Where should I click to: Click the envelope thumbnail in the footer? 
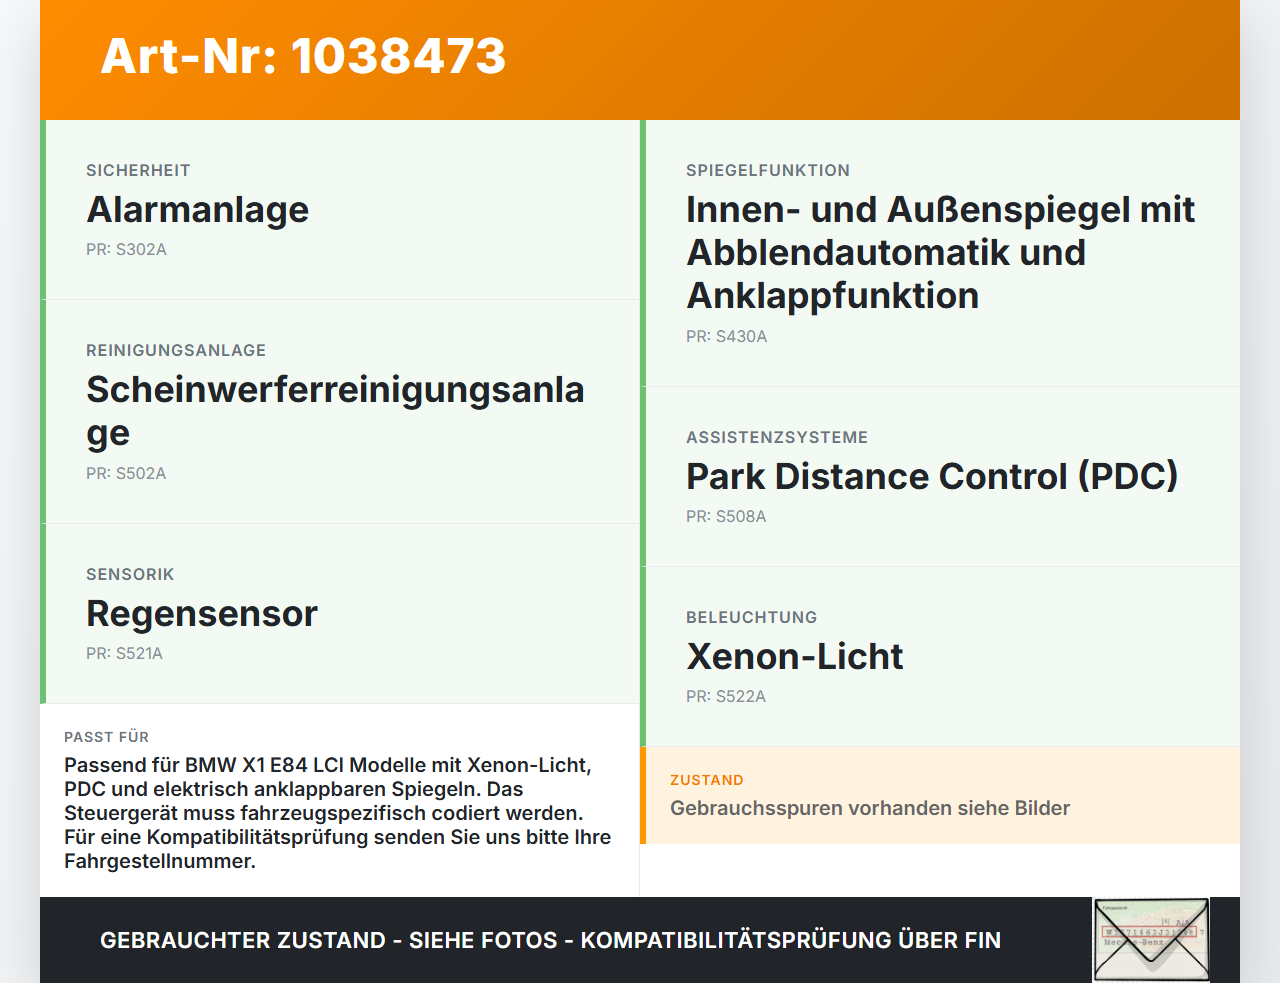point(1151,940)
